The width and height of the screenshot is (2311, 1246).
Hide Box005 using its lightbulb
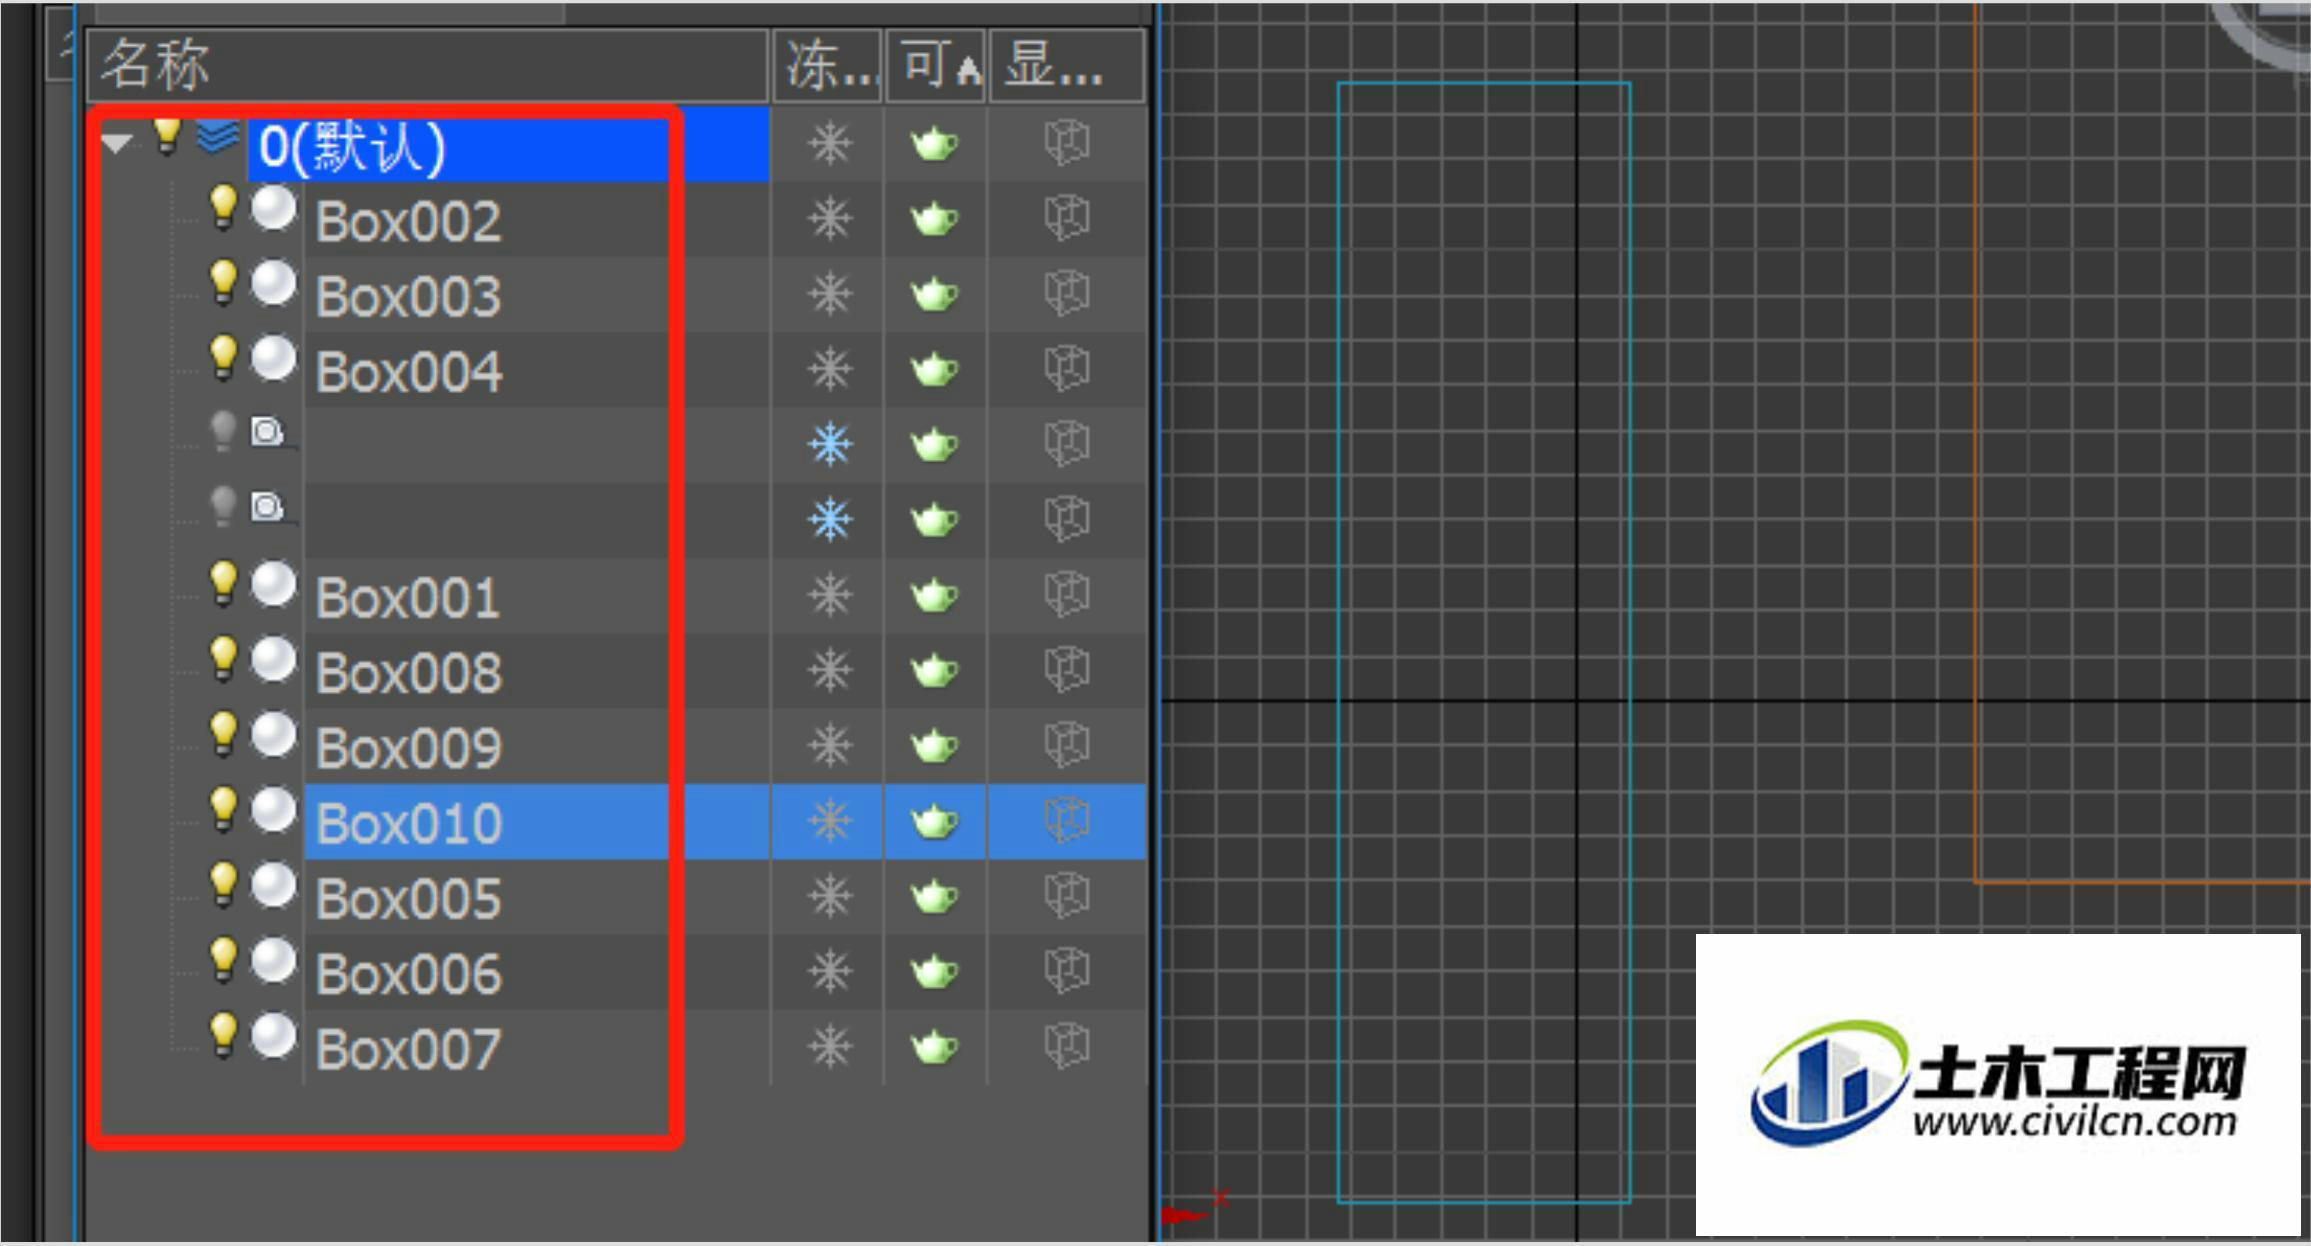[x=223, y=884]
